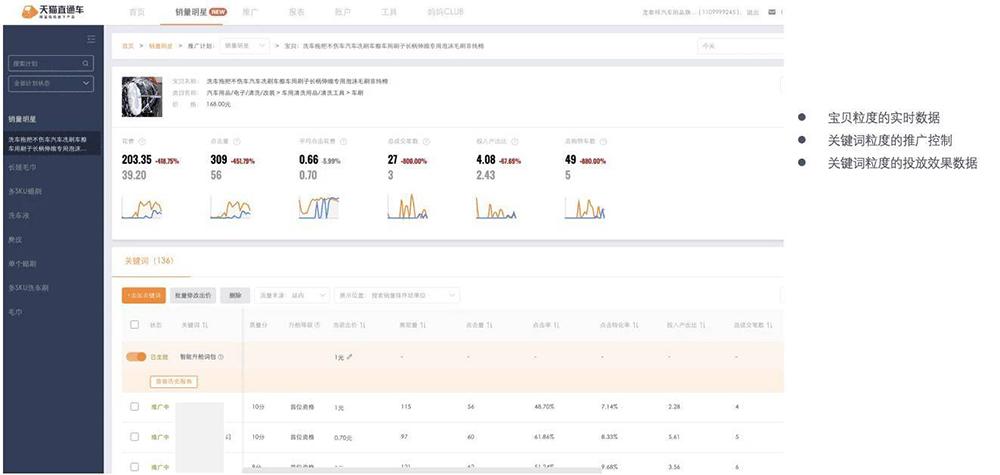1000x475 pixels.
Task: Sort by 展现量 column sort icon
Action: [x=423, y=325]
